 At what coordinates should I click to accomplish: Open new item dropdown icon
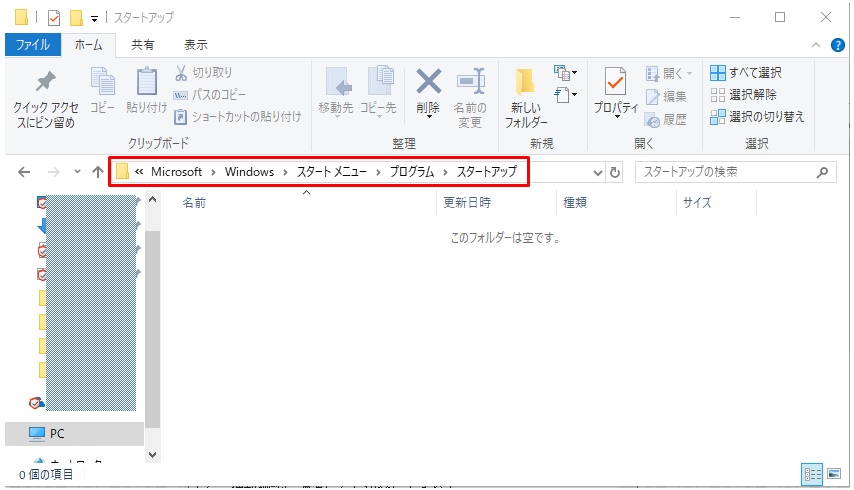(x=565, y=72)
